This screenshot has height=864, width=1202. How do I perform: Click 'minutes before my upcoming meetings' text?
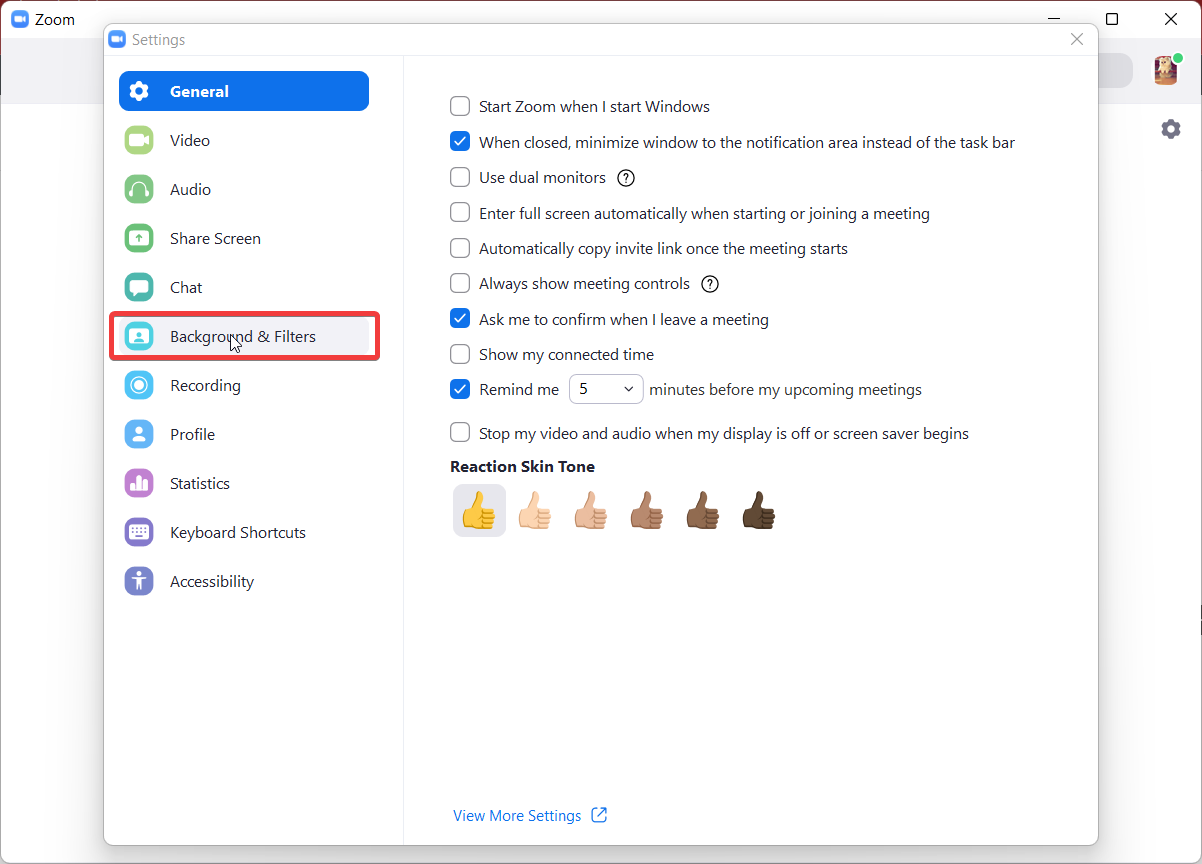[x=786, y=390]
